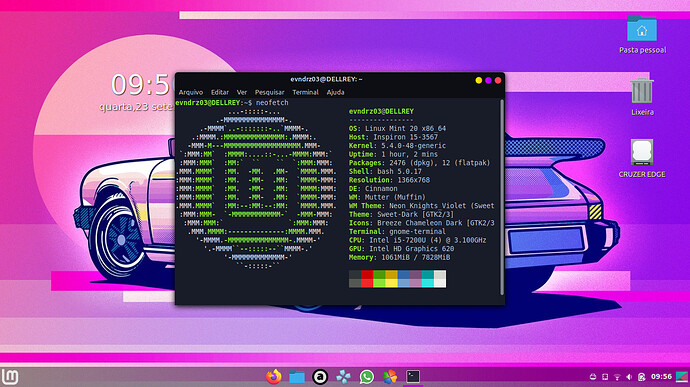Launch the colorful clover app icon
690x387 pixels.
click(389, 377)
